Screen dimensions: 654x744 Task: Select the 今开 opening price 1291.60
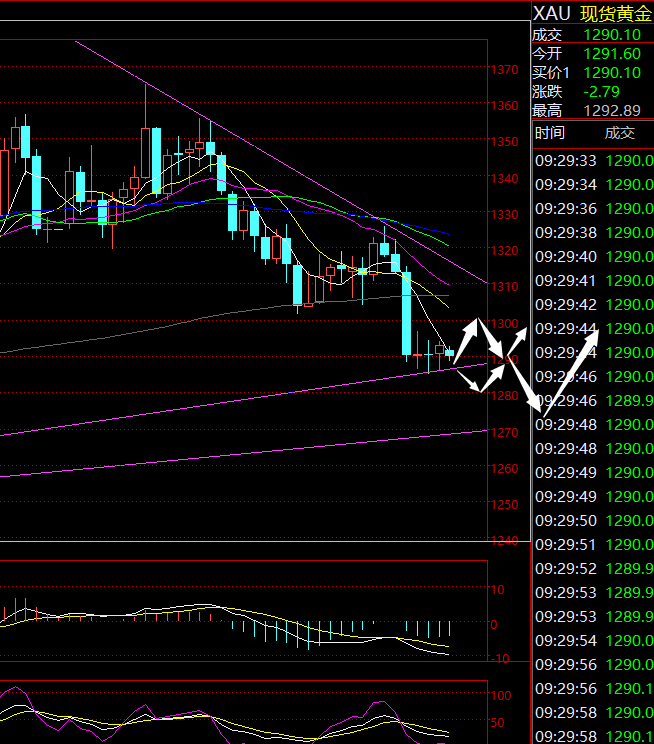(612, 54)
